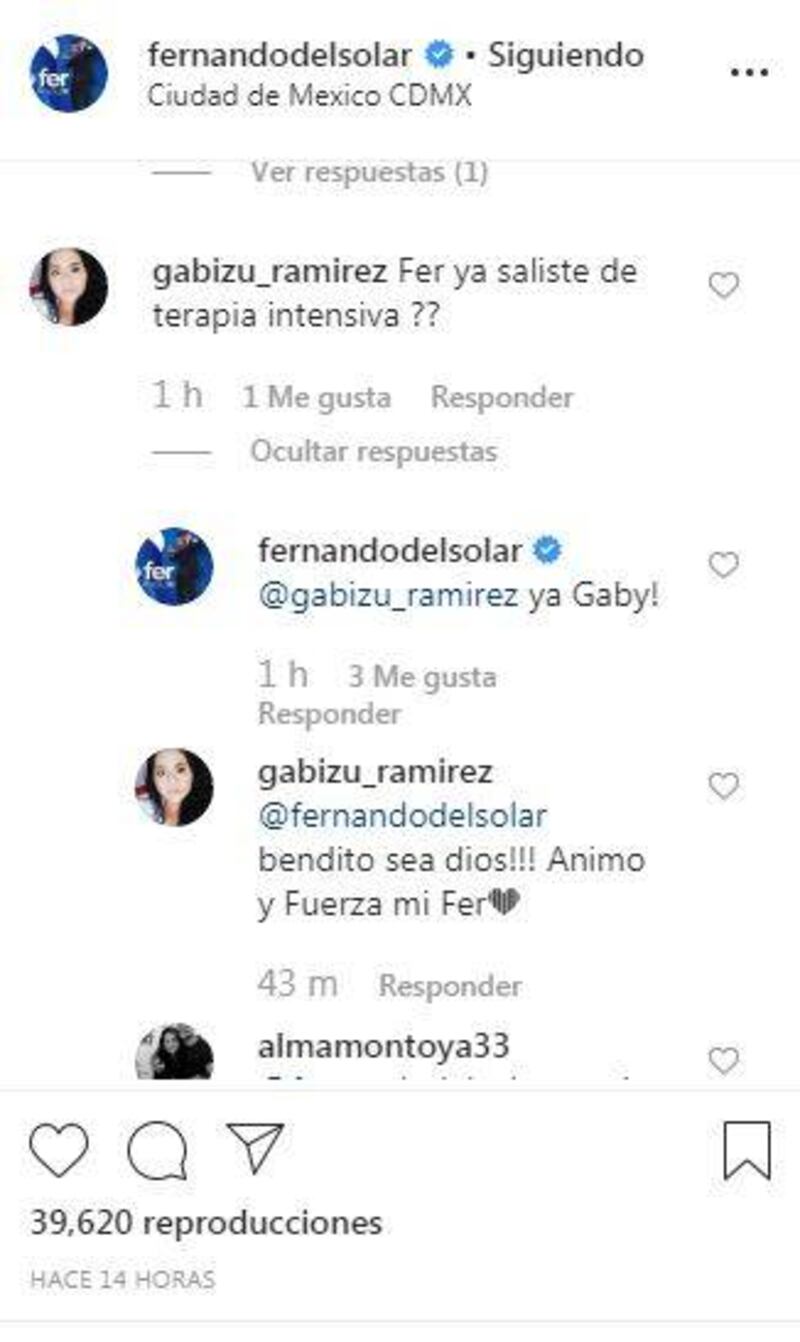The image size is (800, 1342).
Task: Like fernandodelsolar's 'ya Gaby!' reply
Action: pyautogui.click(x=723, y=566)
